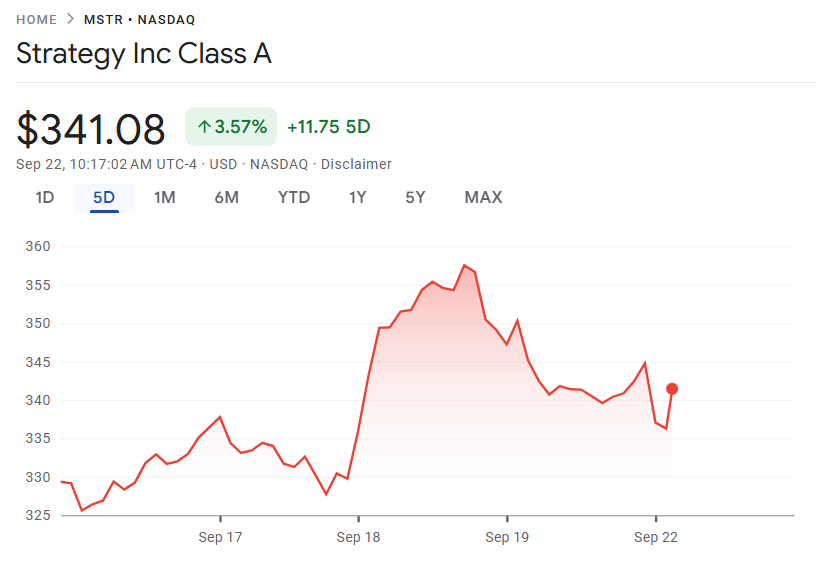Click the green 3.57% change badge

pyautogui.click(x=231, y=127)
